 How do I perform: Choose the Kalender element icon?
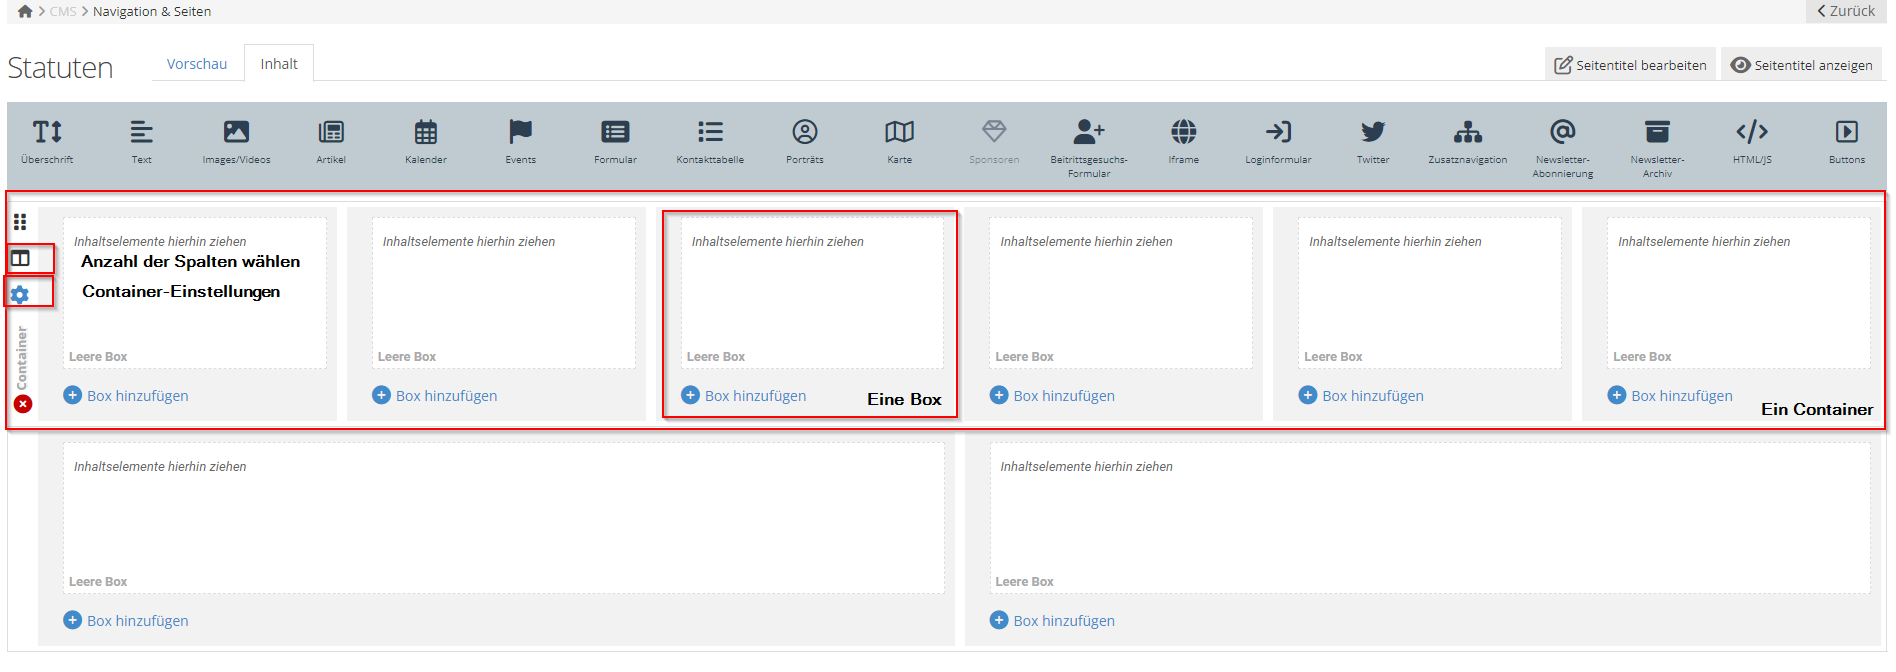click(426, 132)
